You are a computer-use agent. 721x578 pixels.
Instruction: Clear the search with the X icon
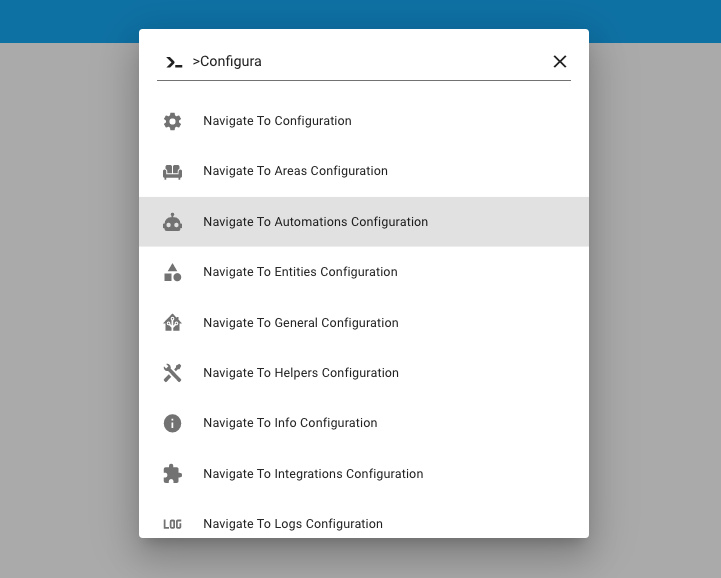(560, 62)
